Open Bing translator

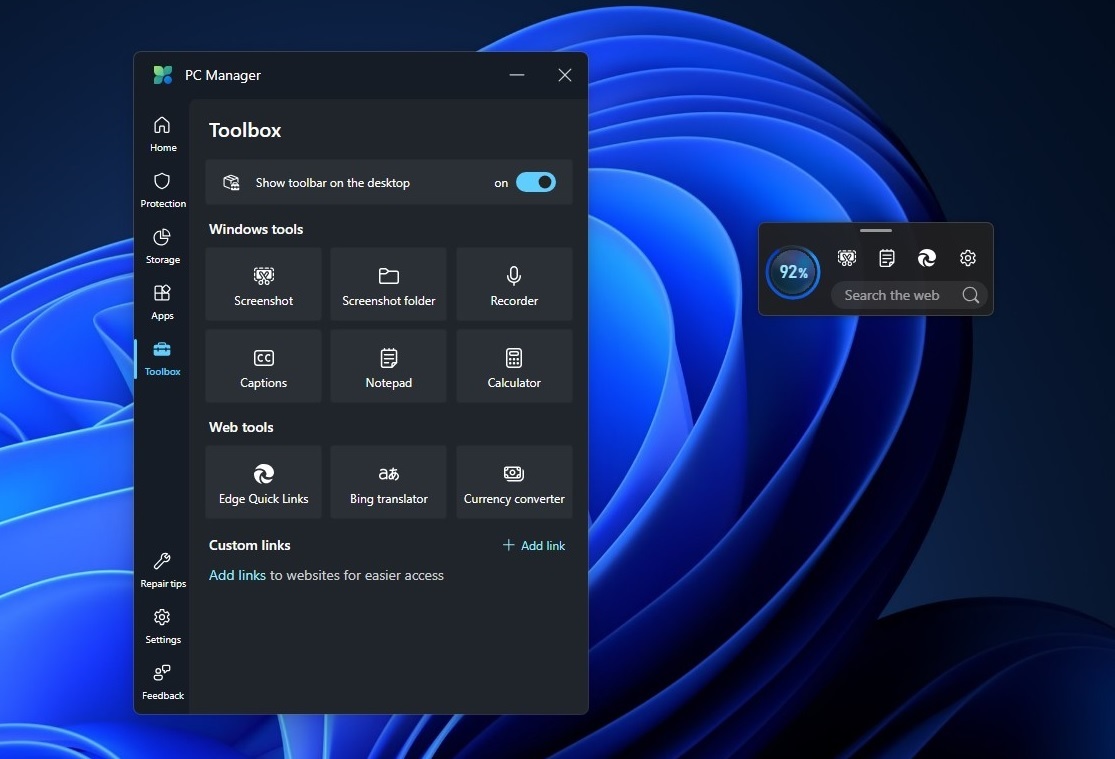[x=388, y=482]
